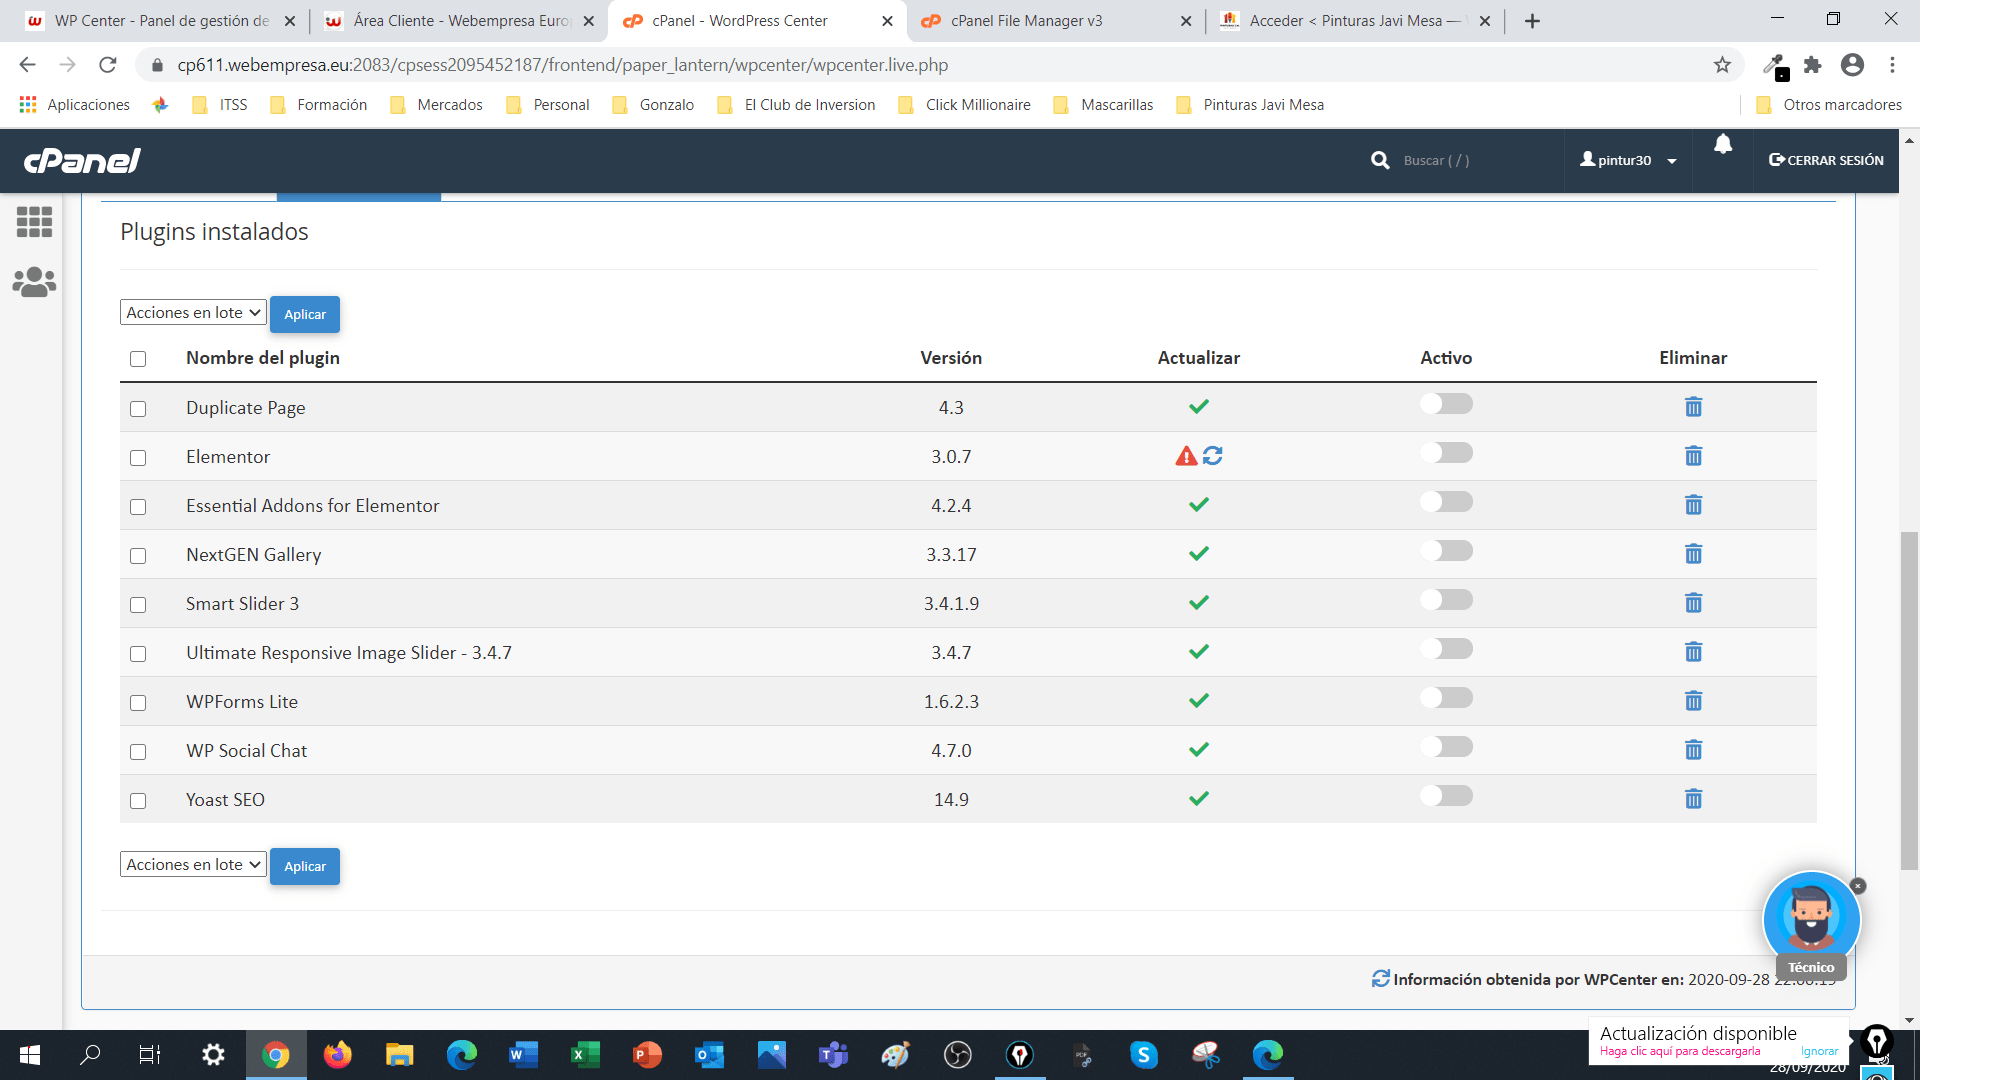Click the red warning icon for Elementor
2016x1080 pixels.
tap(1186, 456)
